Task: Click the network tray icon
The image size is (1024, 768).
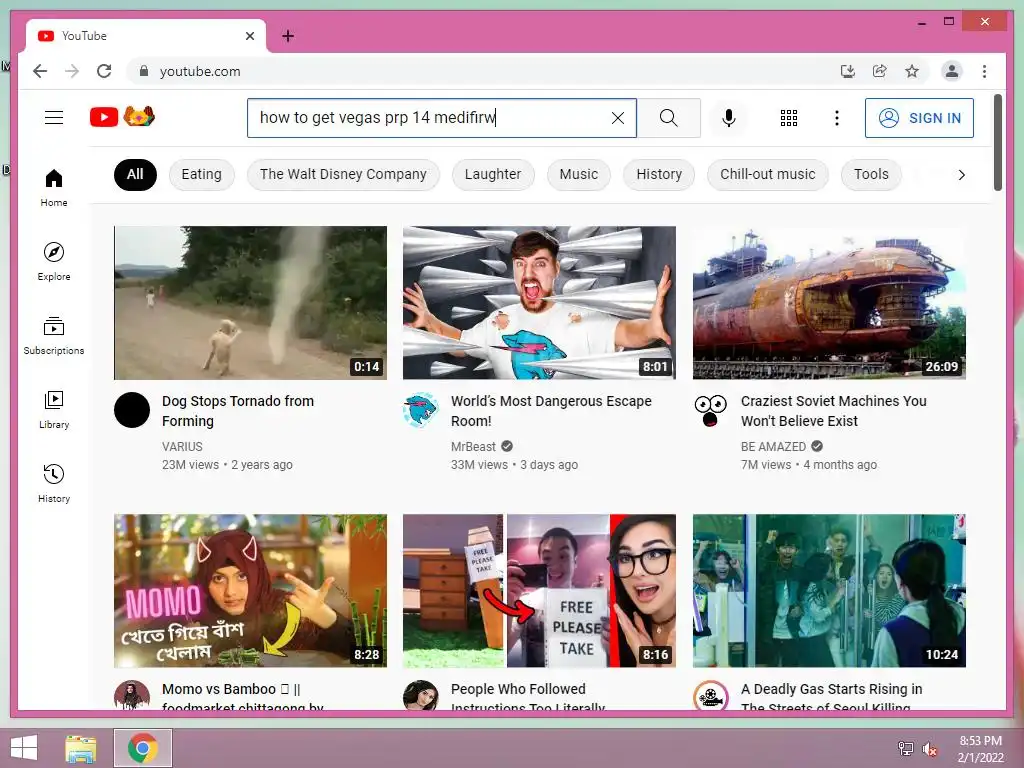Action: 905,748
